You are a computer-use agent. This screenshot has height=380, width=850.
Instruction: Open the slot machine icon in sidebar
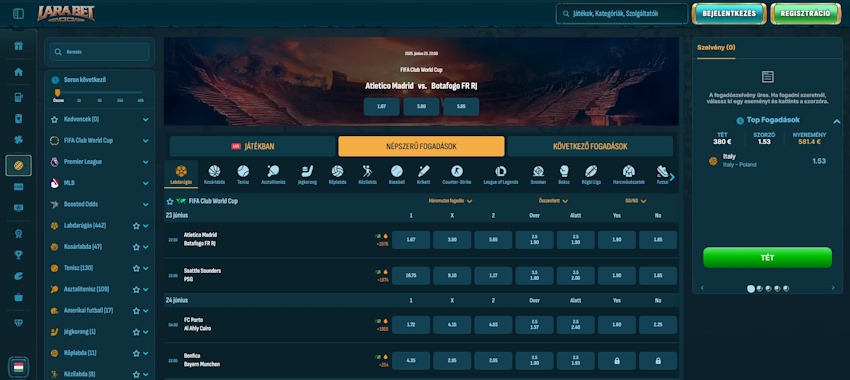tap(18, 98)
